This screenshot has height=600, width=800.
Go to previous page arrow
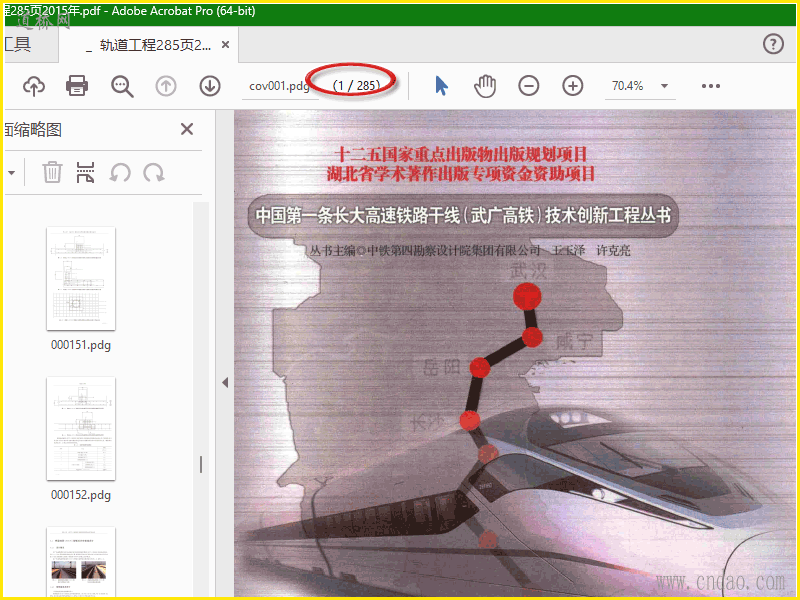166,86
